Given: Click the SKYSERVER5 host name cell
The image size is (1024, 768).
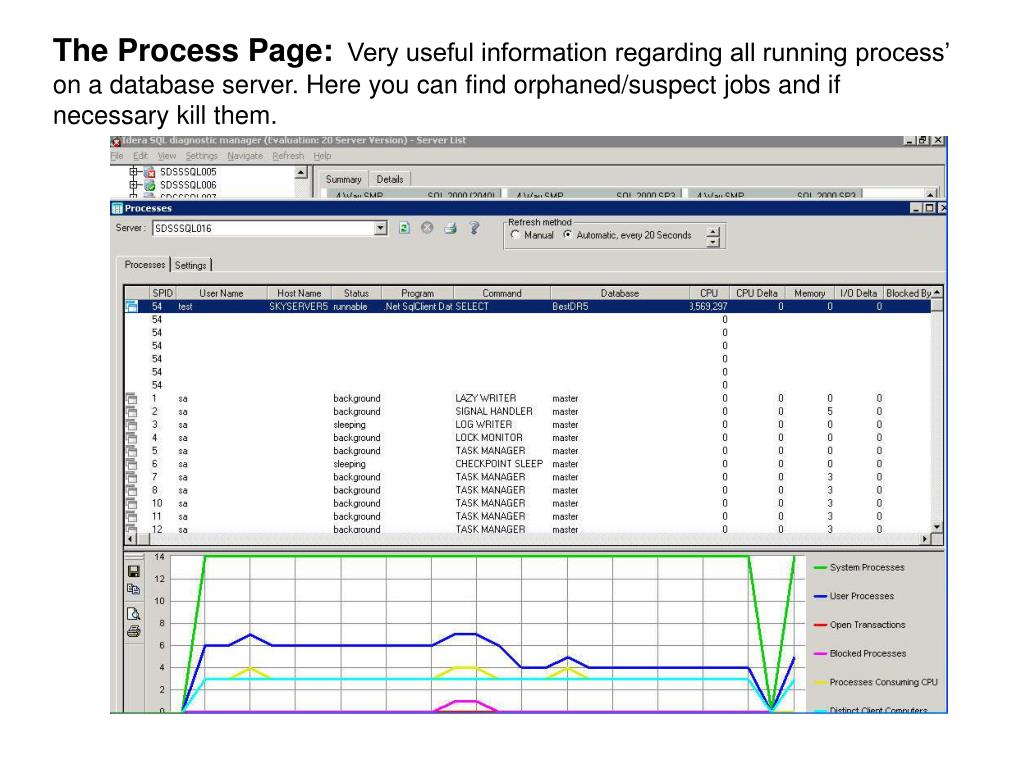Looking at the screenshot, I should click(x=298, y=306).
